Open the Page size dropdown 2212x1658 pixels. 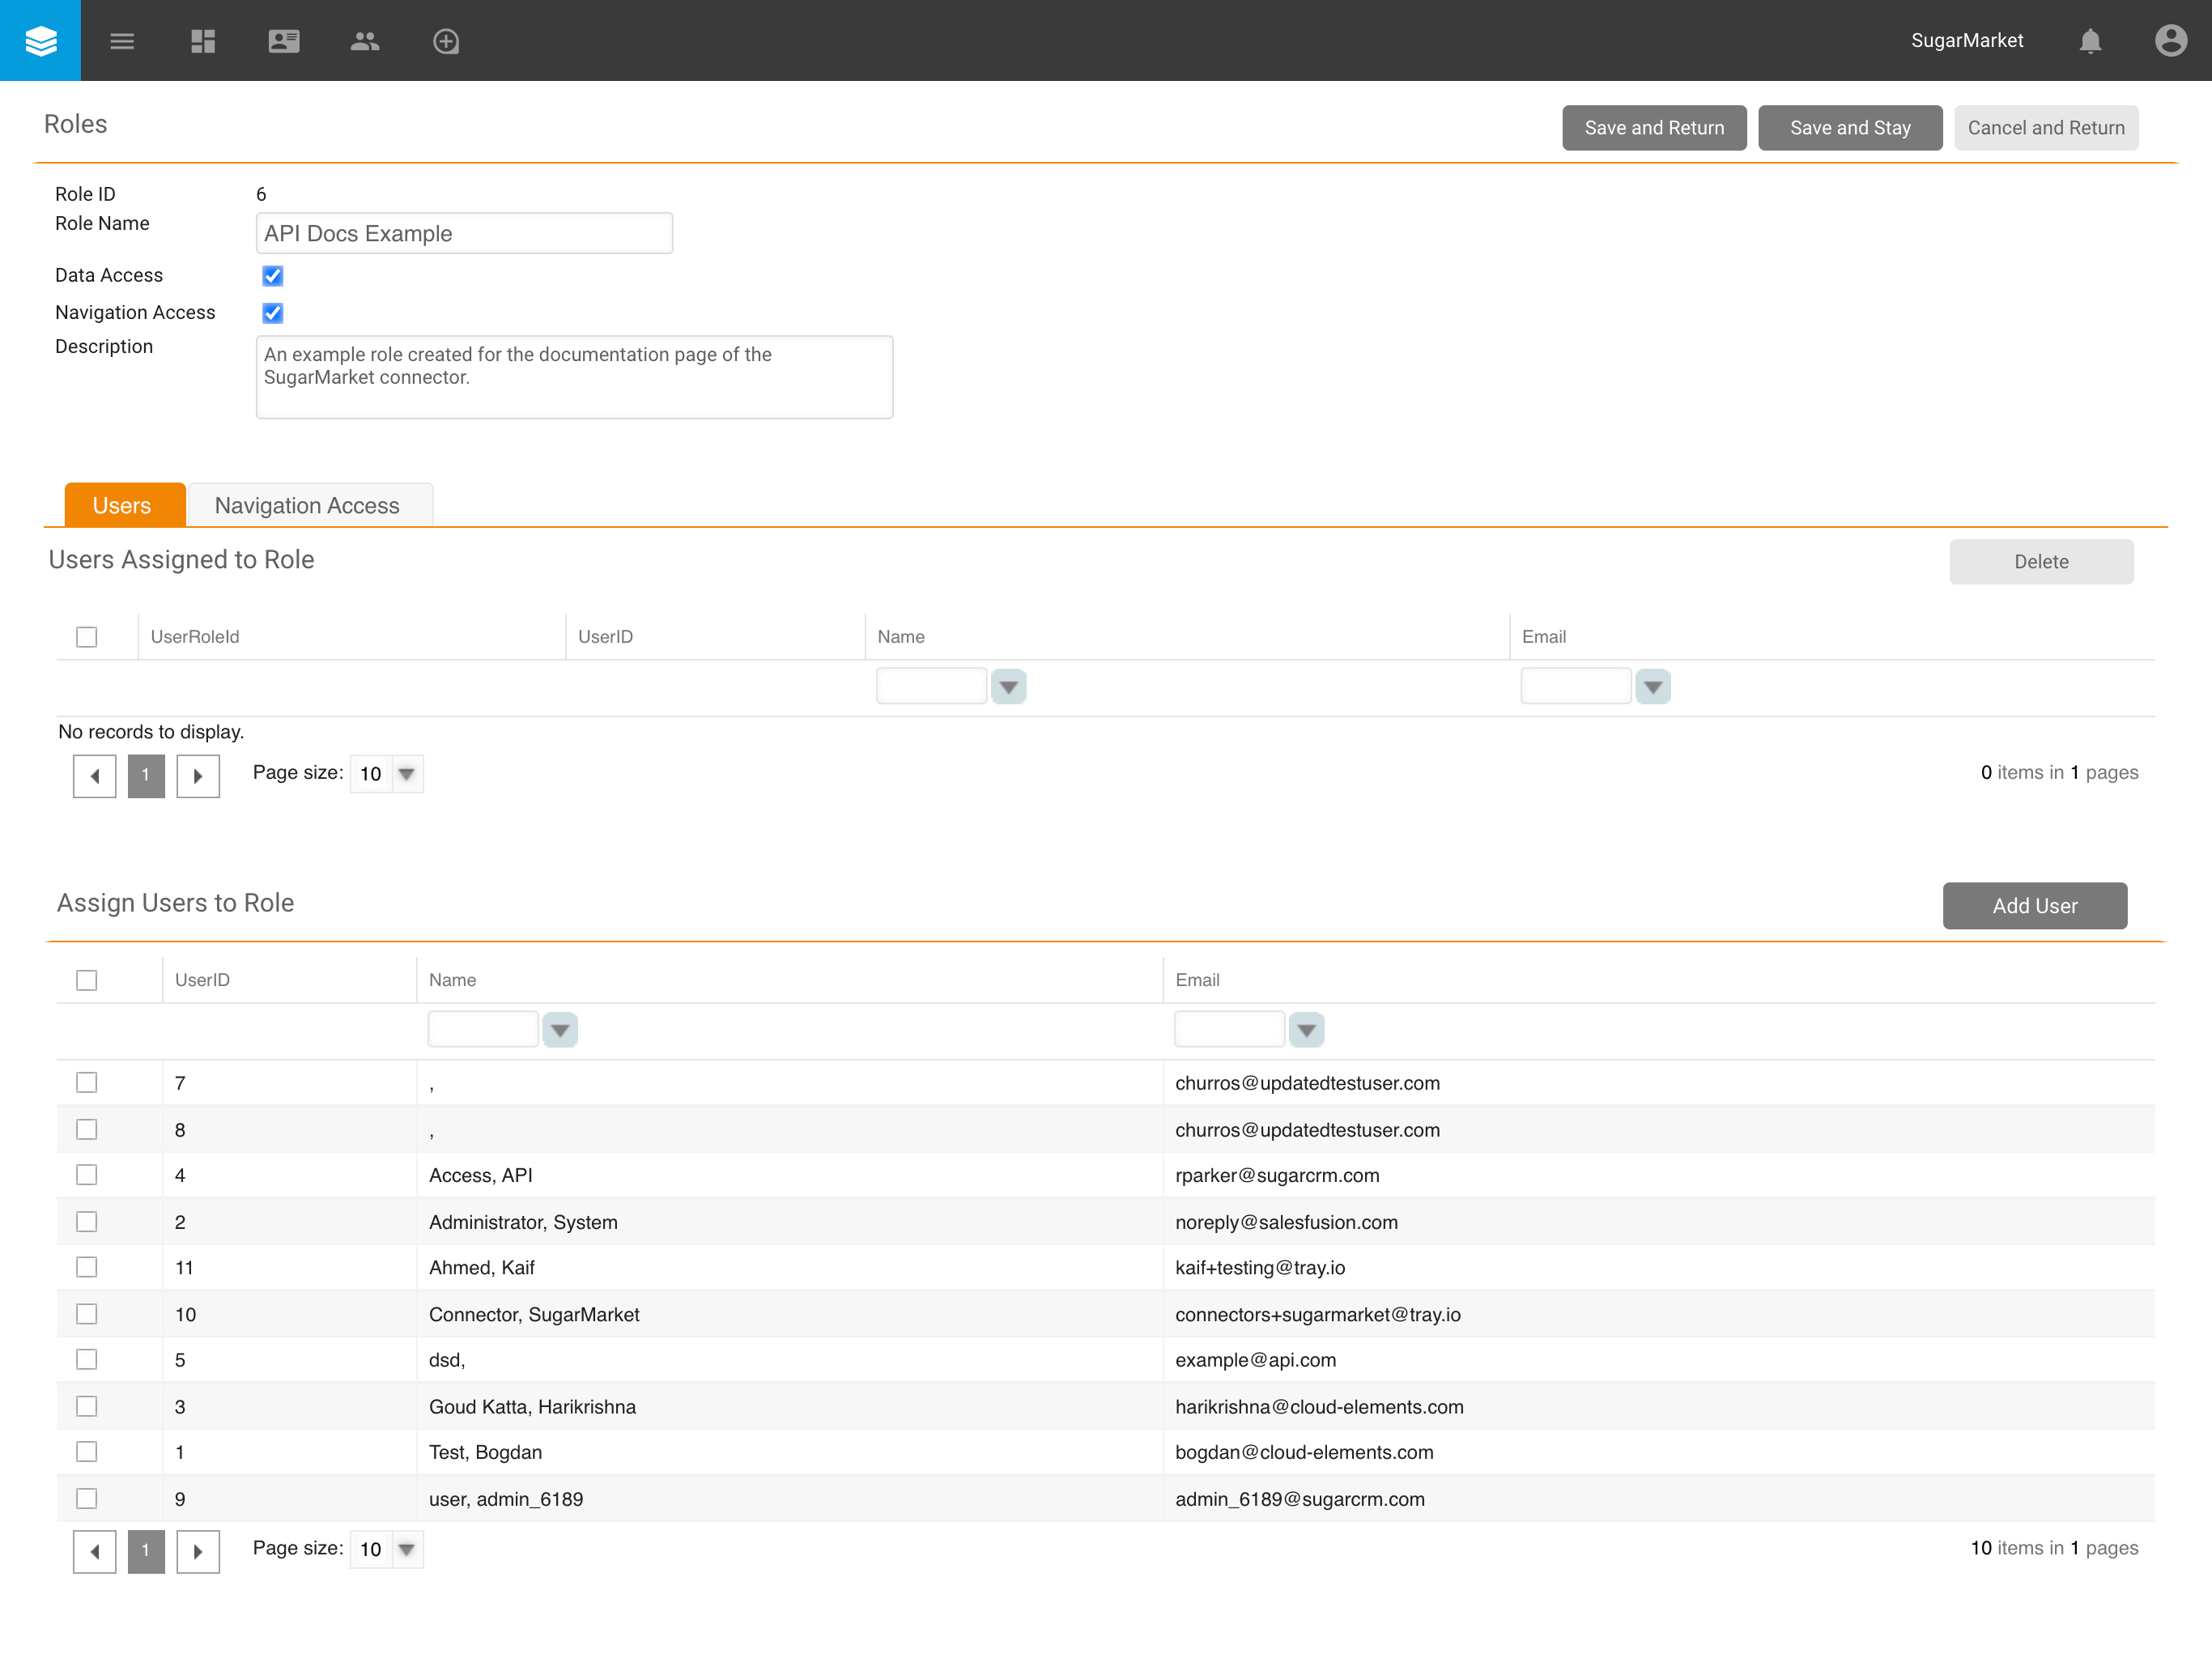pyautogui.click(x=405, y=1549)
